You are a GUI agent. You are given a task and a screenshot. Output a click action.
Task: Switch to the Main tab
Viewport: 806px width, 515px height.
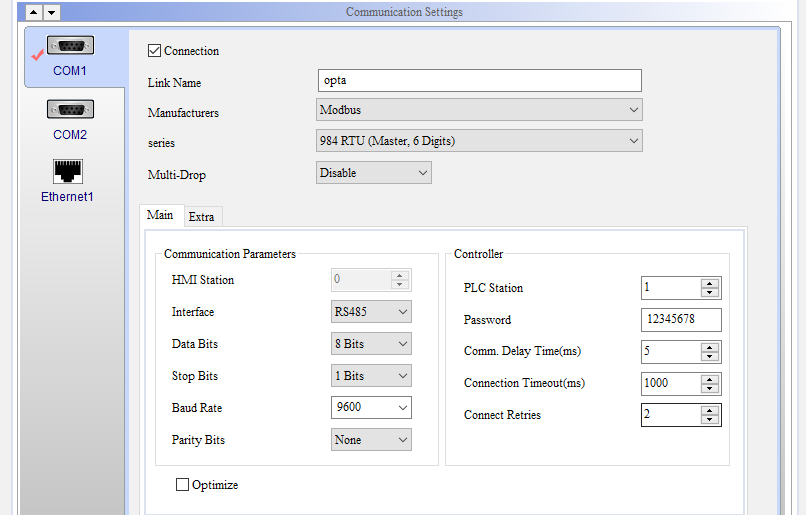160,215
